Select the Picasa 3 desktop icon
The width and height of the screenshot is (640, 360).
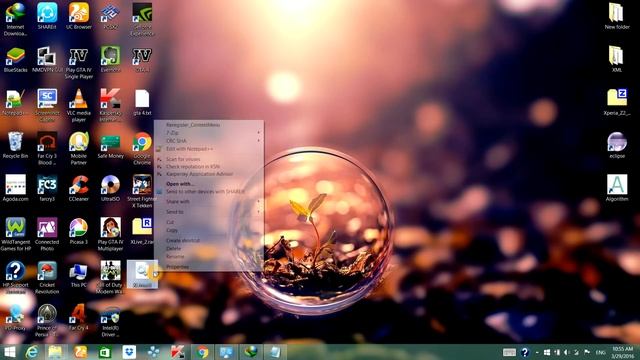tap(79, 231)
